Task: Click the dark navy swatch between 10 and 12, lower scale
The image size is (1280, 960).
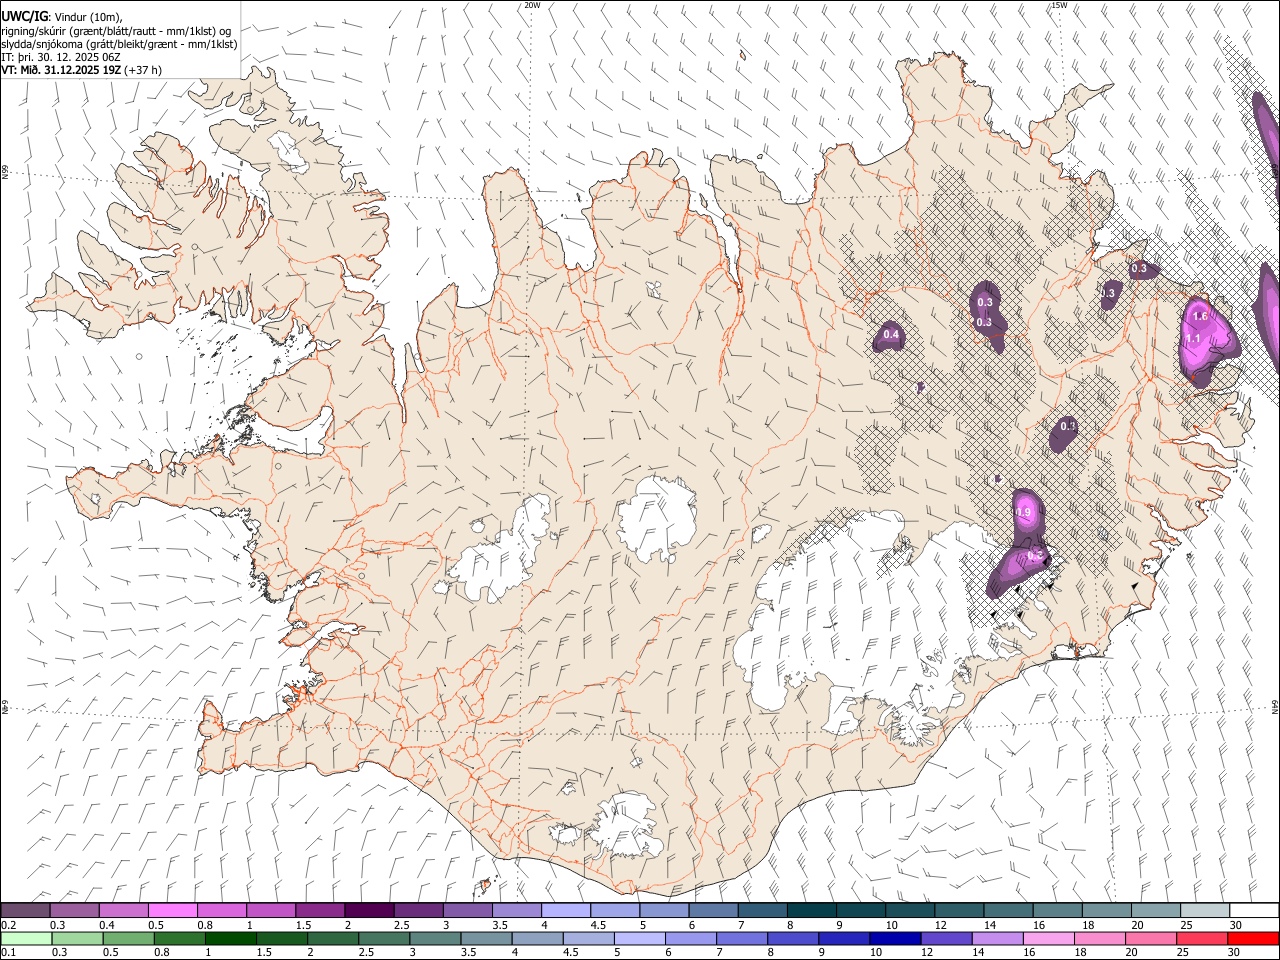Action: coord(894,938)
